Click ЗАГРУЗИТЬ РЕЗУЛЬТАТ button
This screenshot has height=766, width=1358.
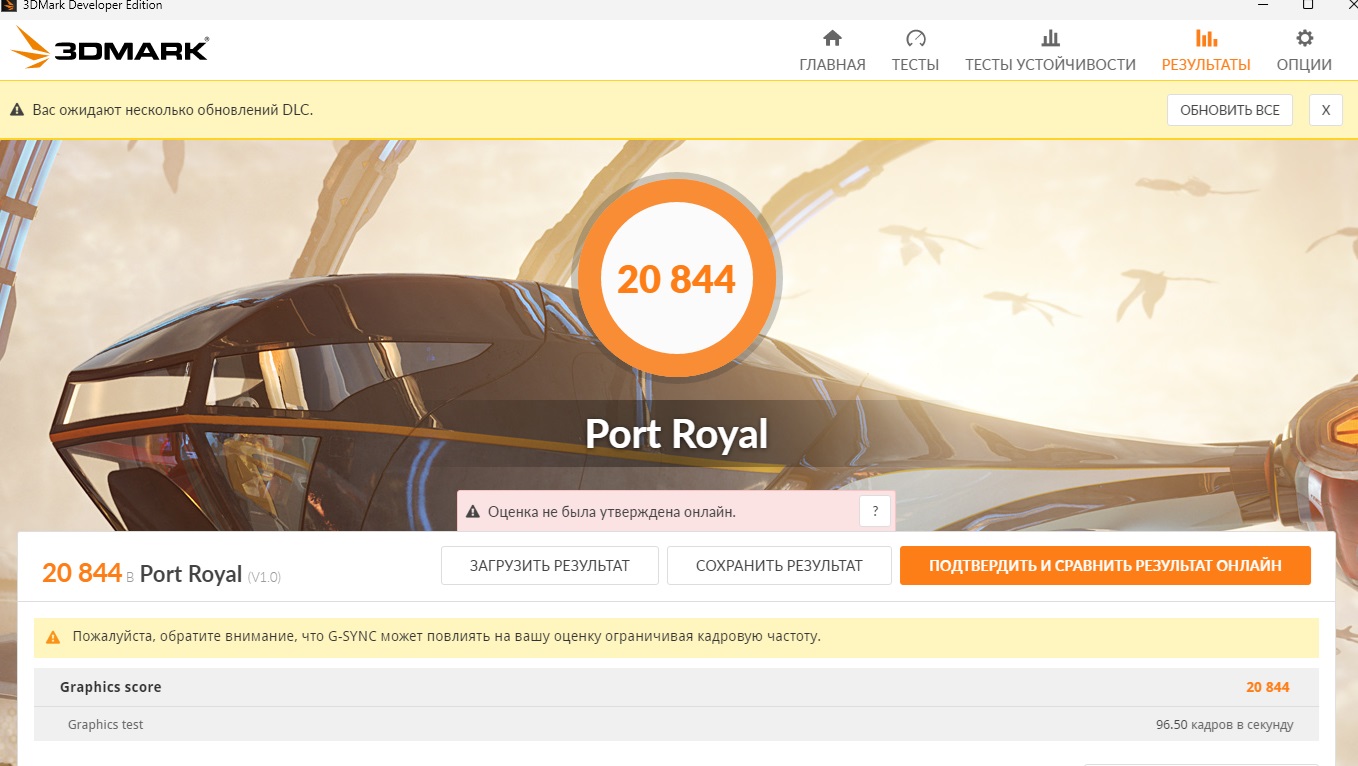click(550, 566)
